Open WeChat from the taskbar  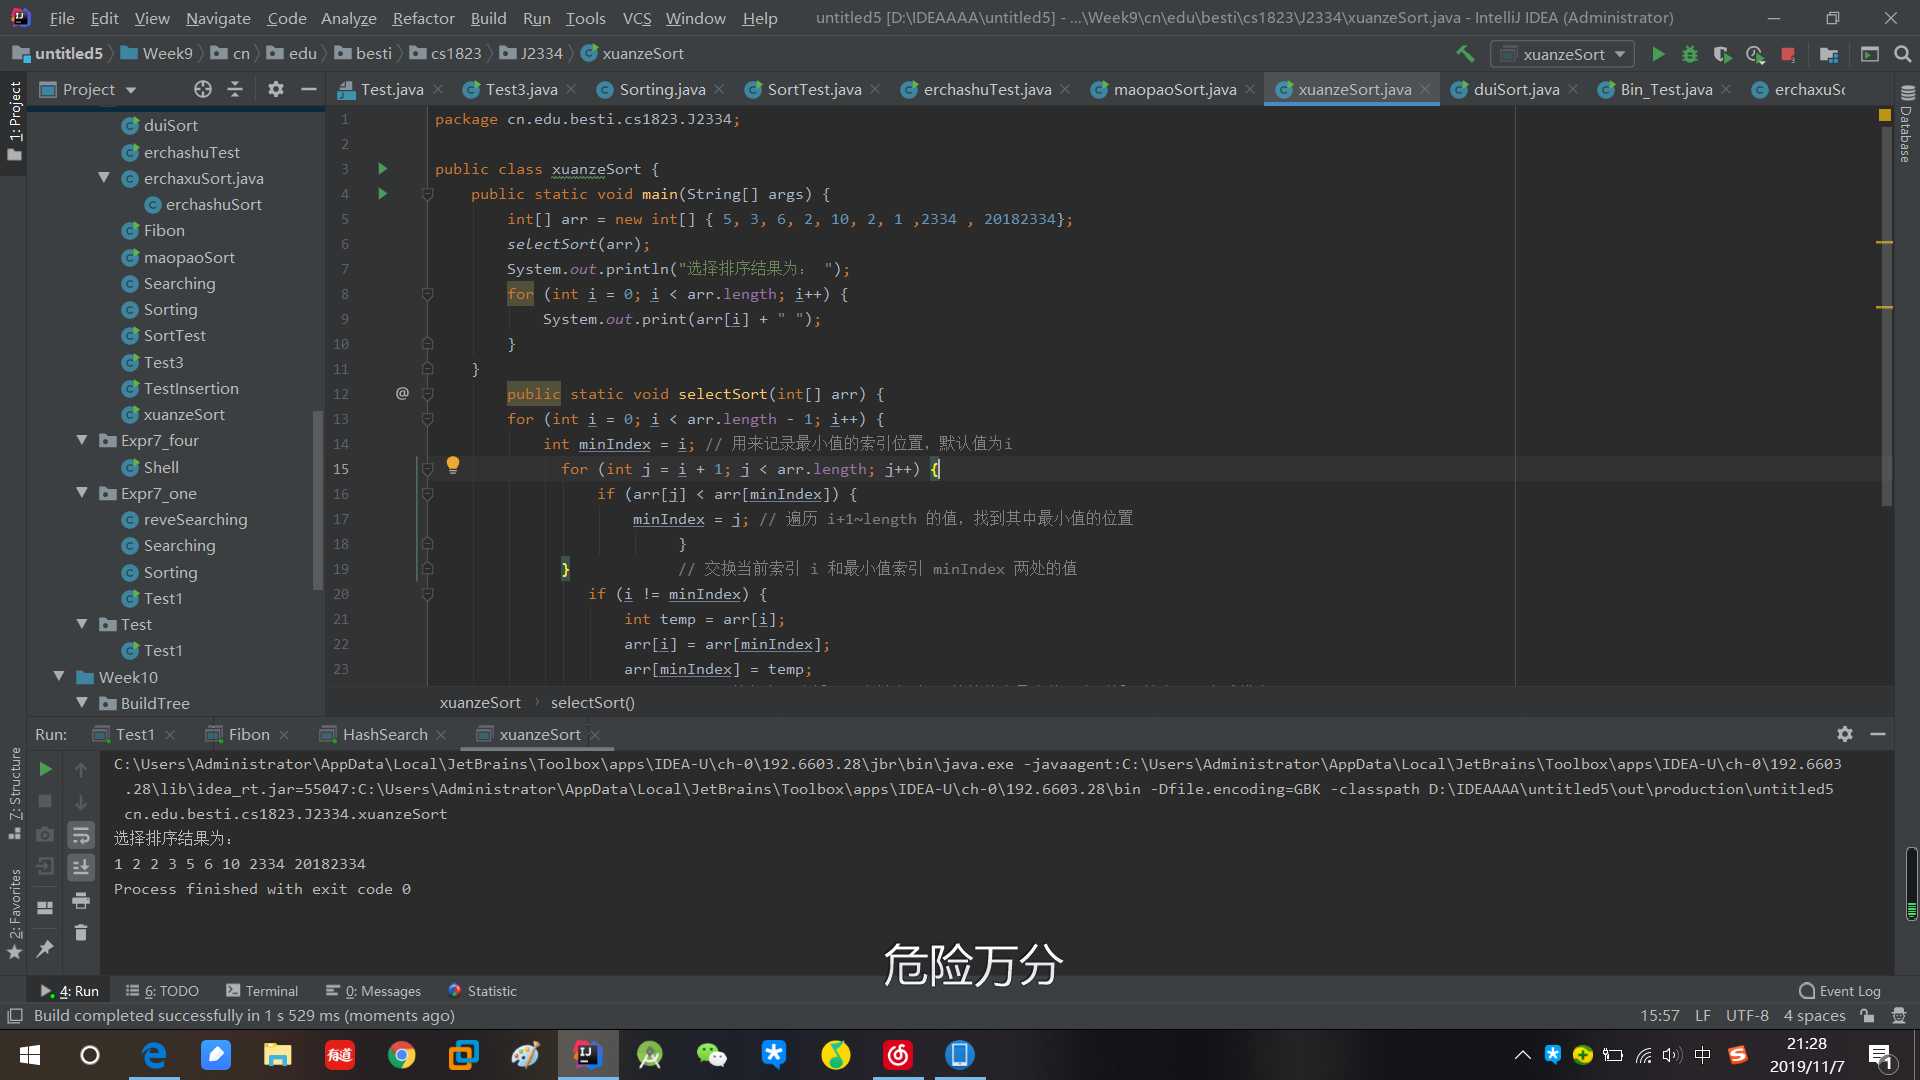pyautogui.click(x=712, y=1055)
